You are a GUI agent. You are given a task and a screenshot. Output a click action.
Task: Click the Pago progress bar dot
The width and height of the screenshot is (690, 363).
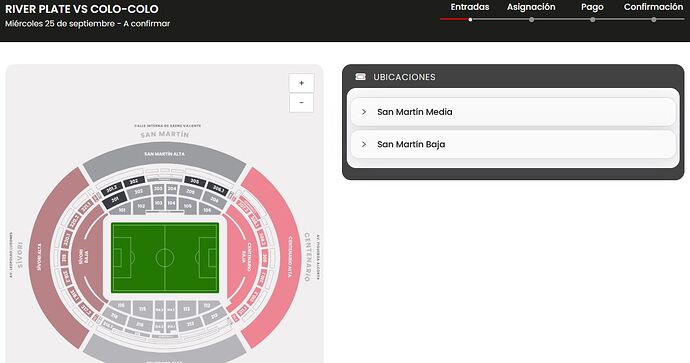pos(593,19)
